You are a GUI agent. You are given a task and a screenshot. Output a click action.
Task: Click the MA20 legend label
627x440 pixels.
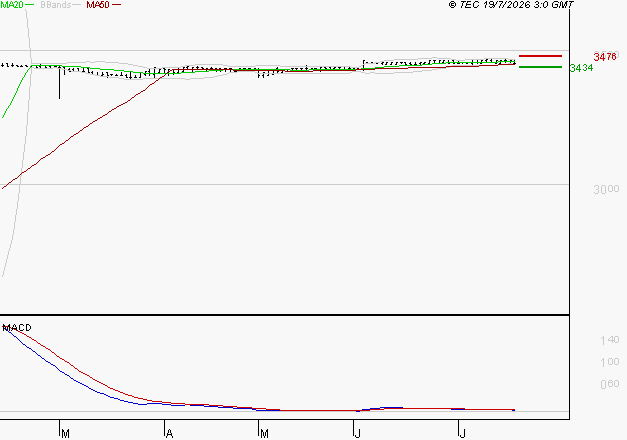pos(12,5)
